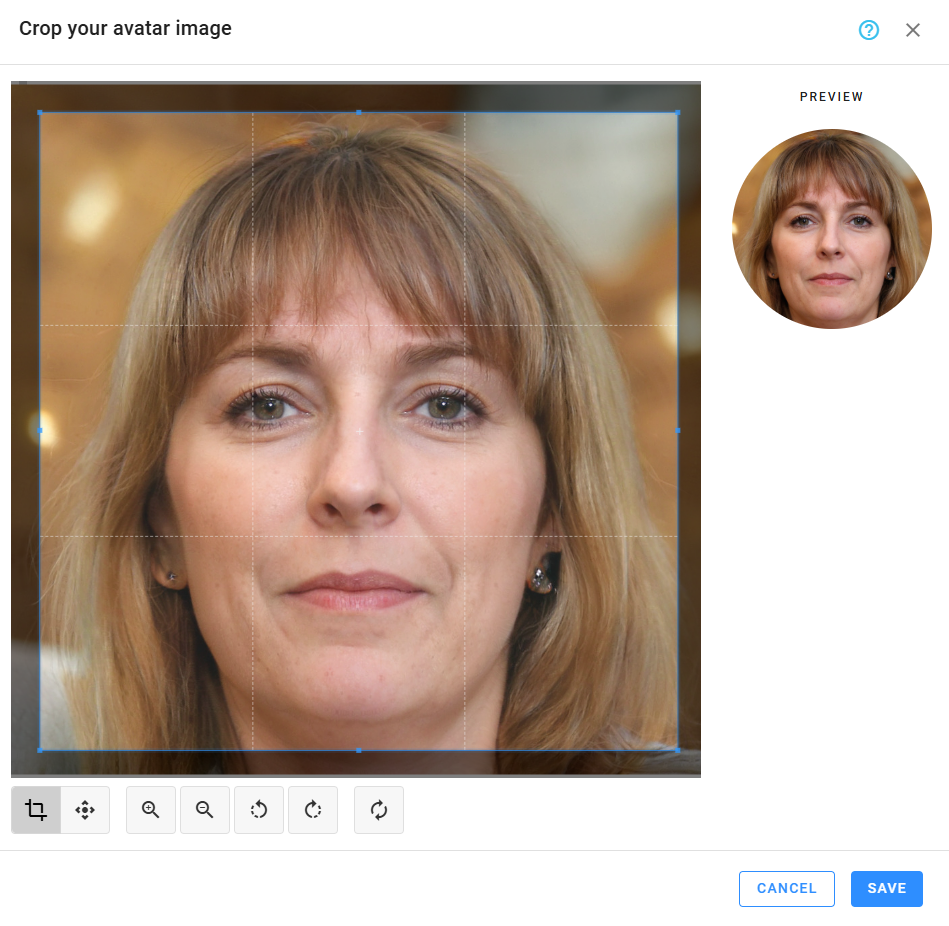Click the top-right crop corner handle
Viewport: 949px width, 926px height.
[x=677, y=113]
